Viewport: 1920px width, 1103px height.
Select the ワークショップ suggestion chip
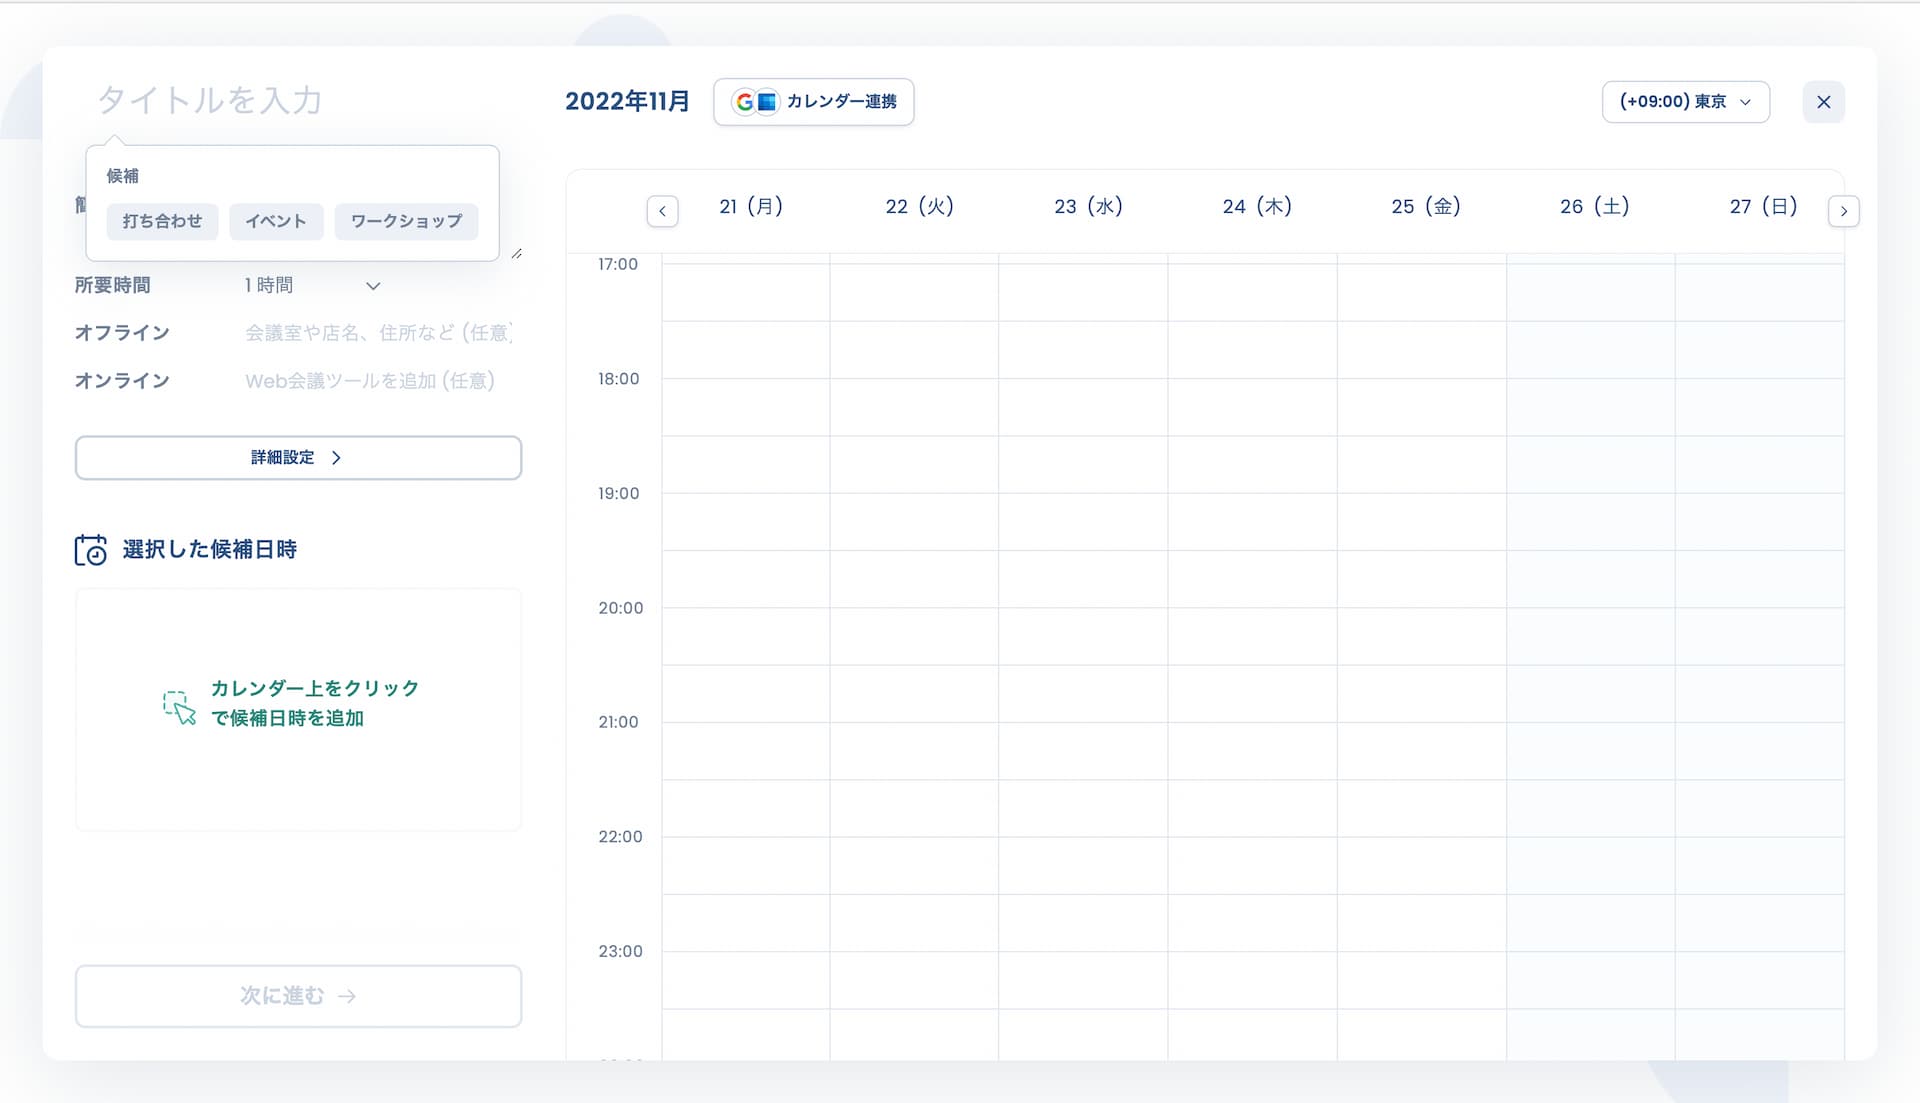click(x=406, y=221)
